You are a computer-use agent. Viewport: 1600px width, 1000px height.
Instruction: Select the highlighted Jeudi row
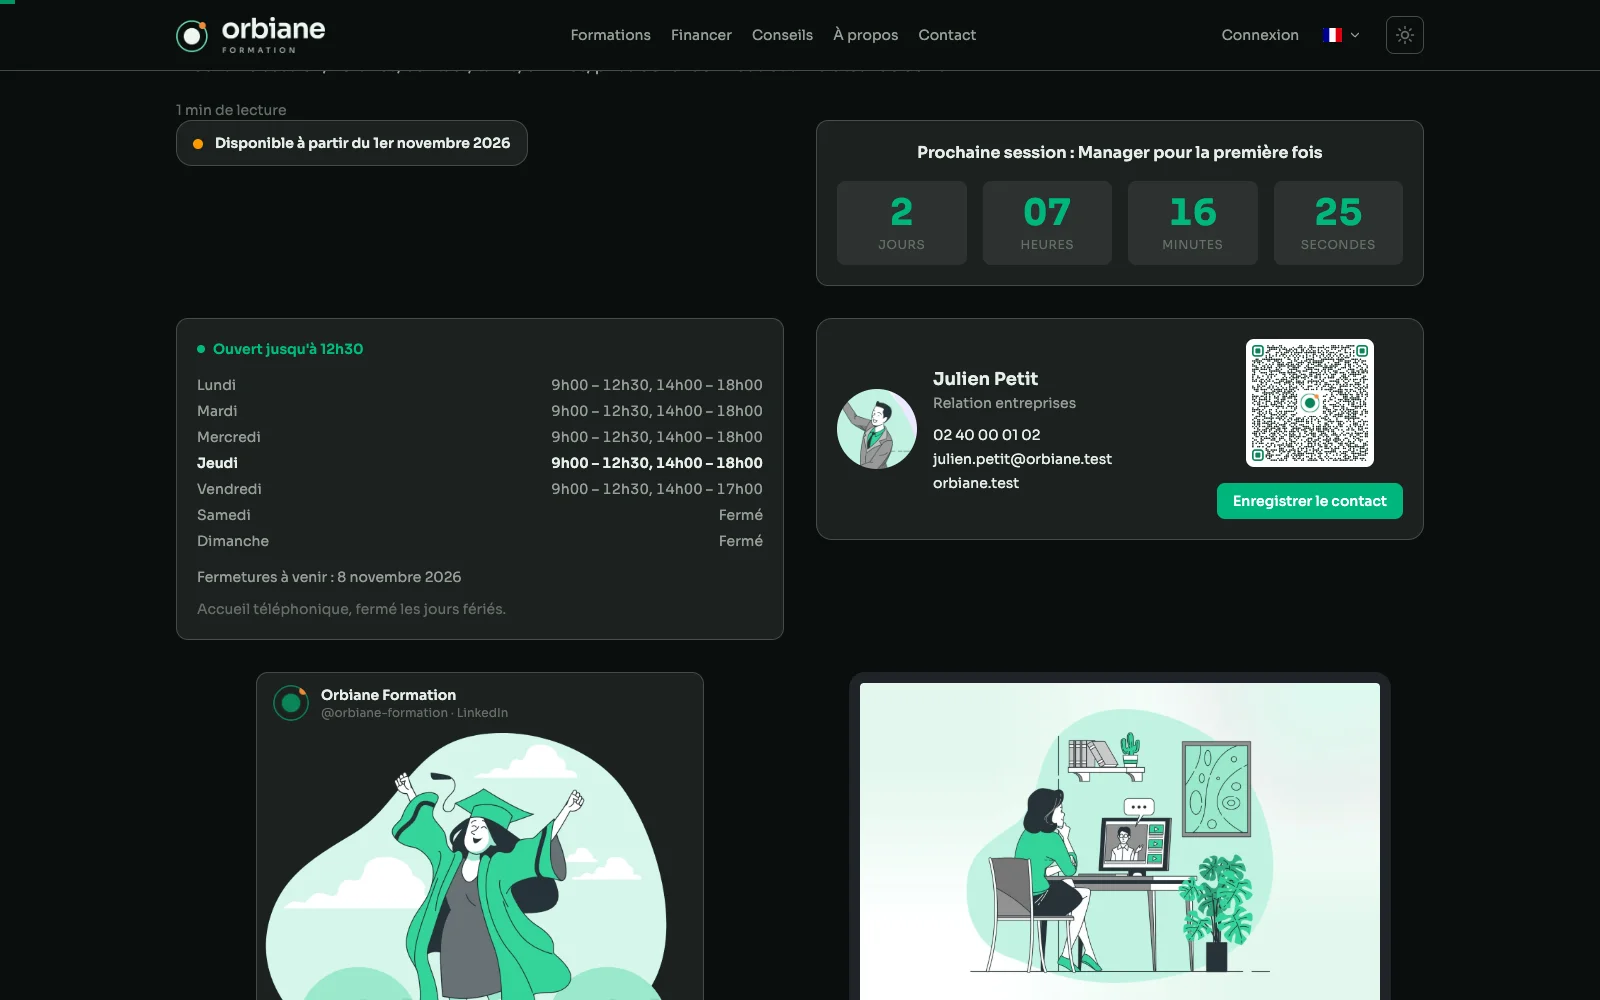pos(480,463)
